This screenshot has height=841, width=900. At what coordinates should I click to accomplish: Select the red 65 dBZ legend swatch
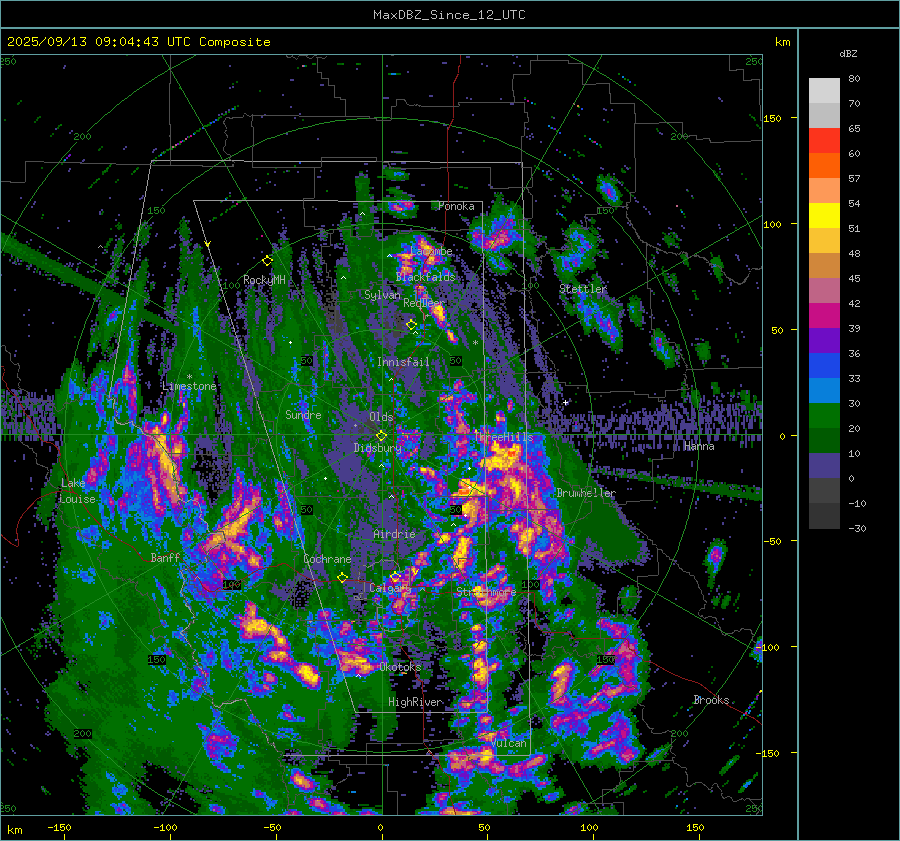[x=824, y=140]
